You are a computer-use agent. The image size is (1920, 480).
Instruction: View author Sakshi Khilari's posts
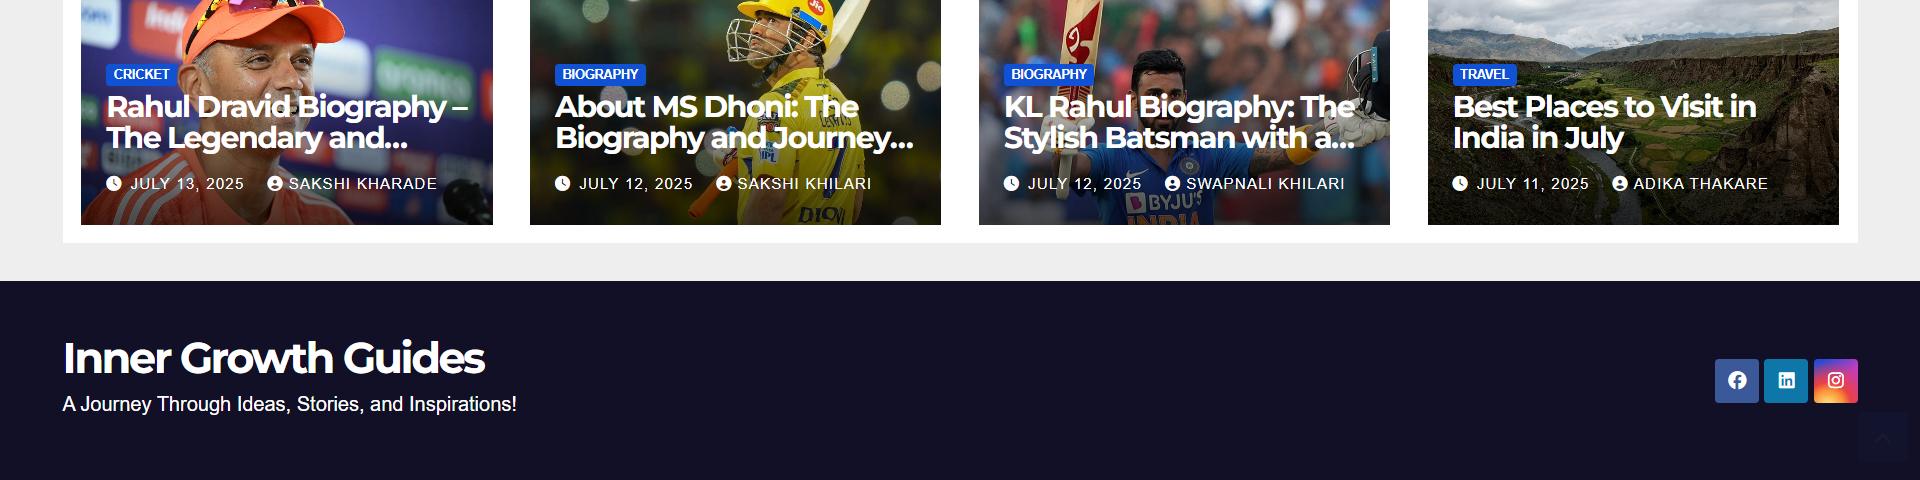[804, 184]
